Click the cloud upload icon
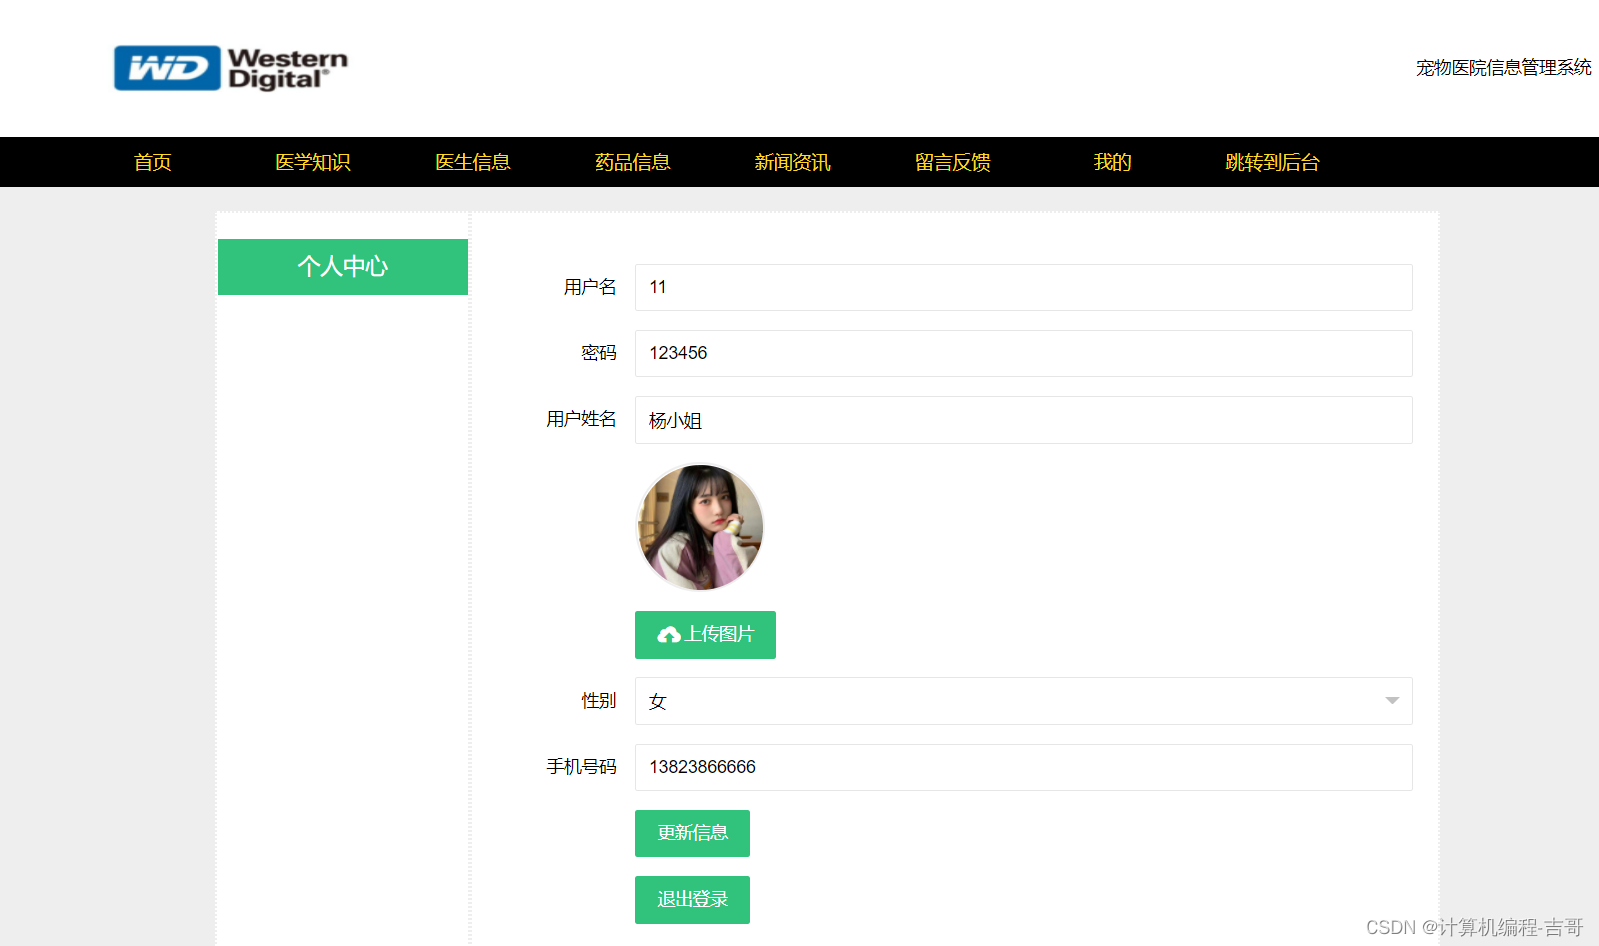The width and height of the screenshot is (1599, 946). [669, 635]
